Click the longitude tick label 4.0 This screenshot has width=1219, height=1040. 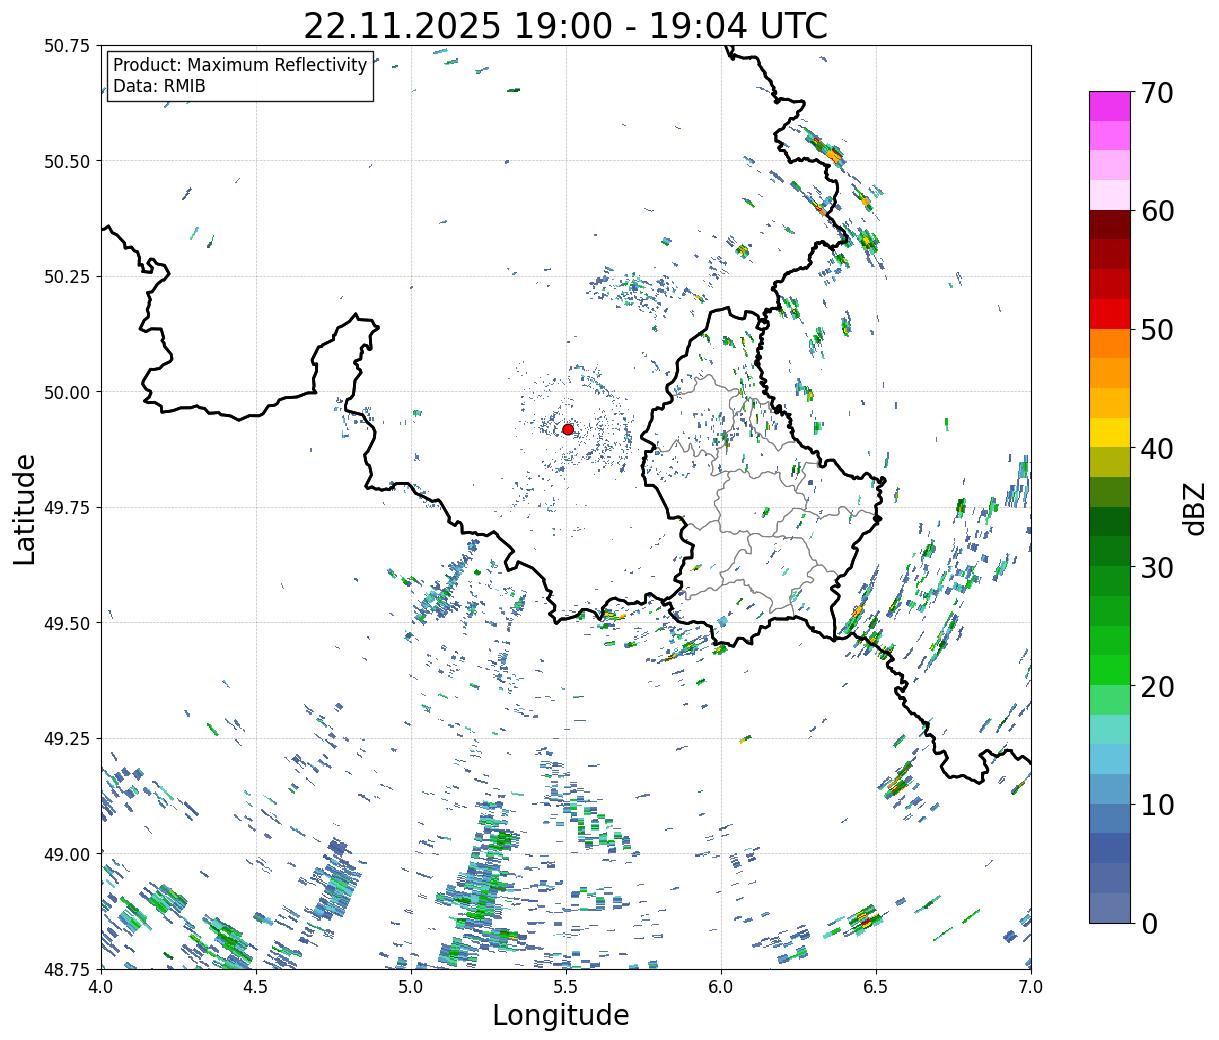[x=101, y=987]
